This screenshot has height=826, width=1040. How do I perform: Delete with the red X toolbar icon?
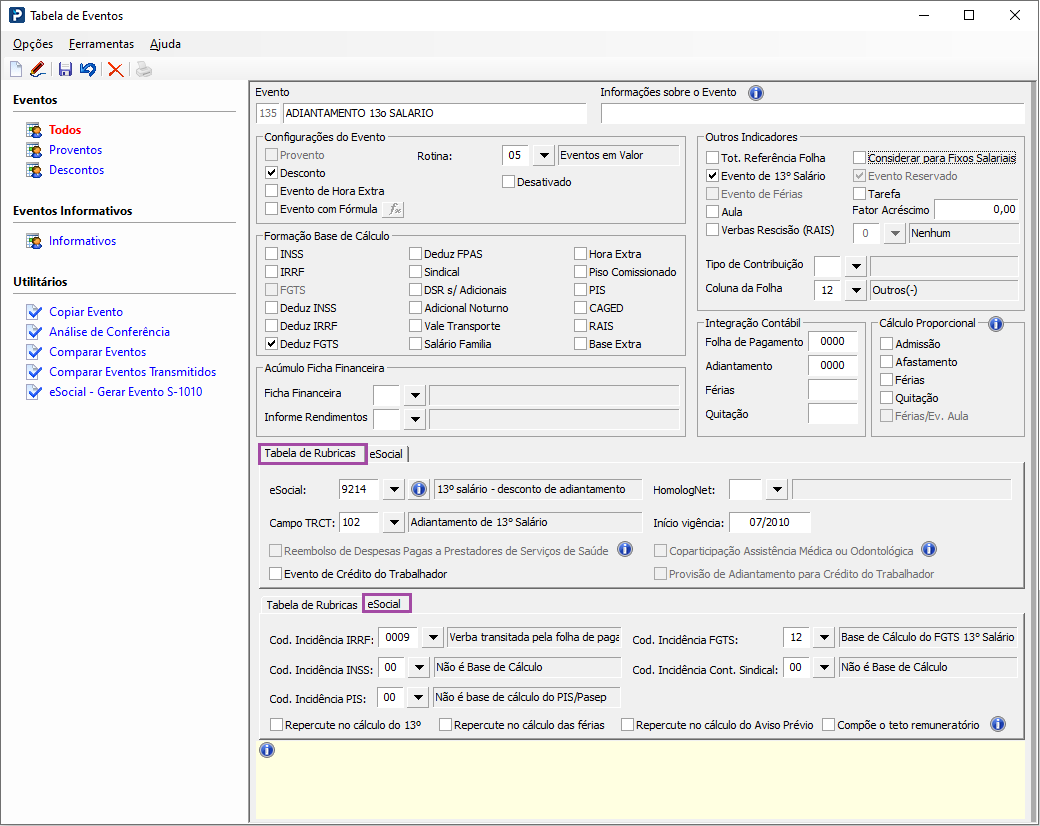tap(115, 69)
